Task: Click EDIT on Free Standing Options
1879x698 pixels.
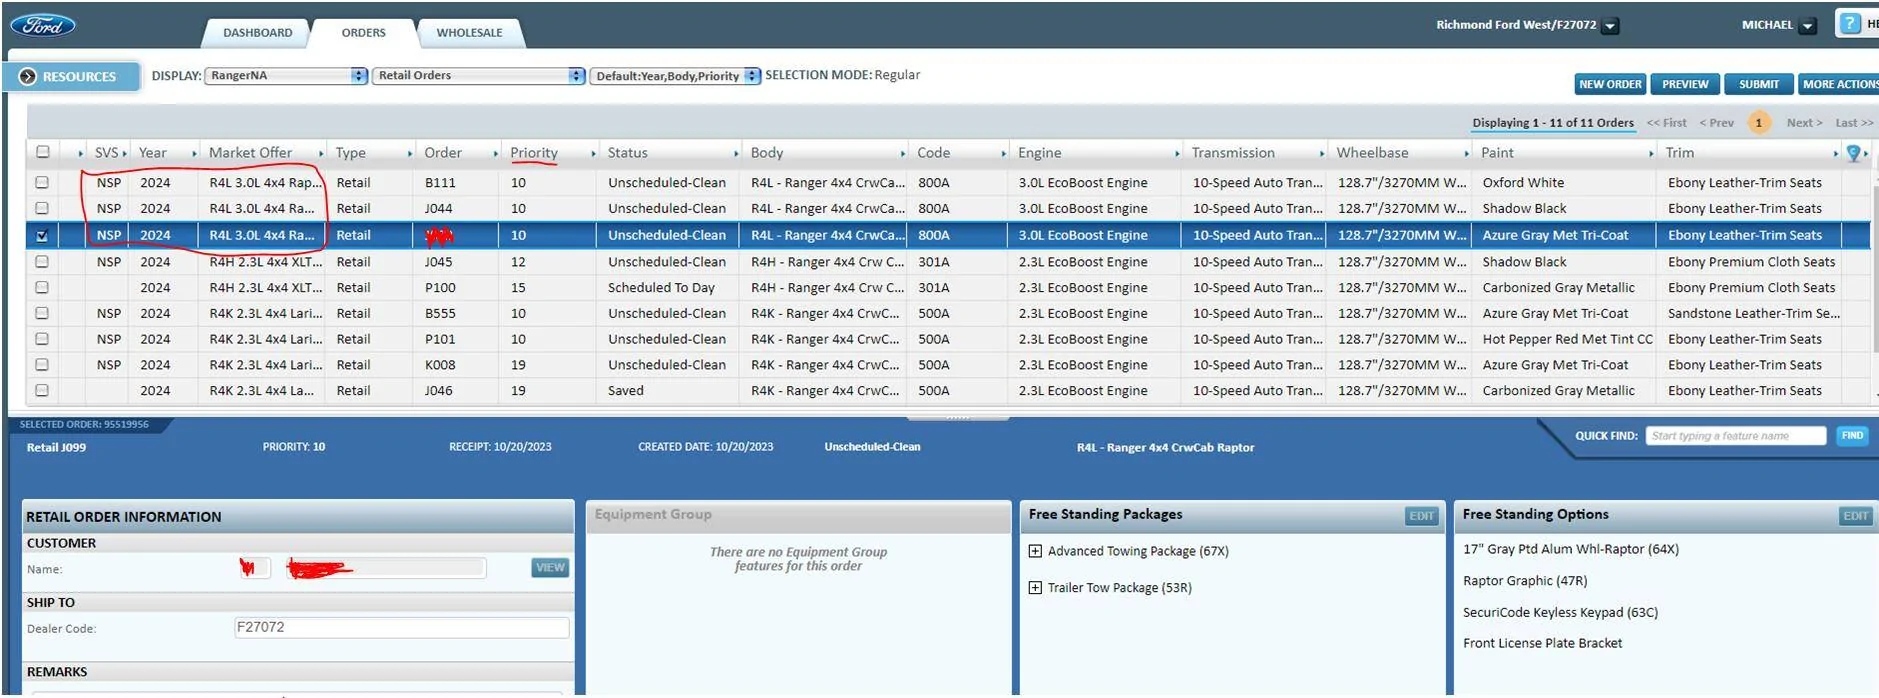Action: point(1855,516)
